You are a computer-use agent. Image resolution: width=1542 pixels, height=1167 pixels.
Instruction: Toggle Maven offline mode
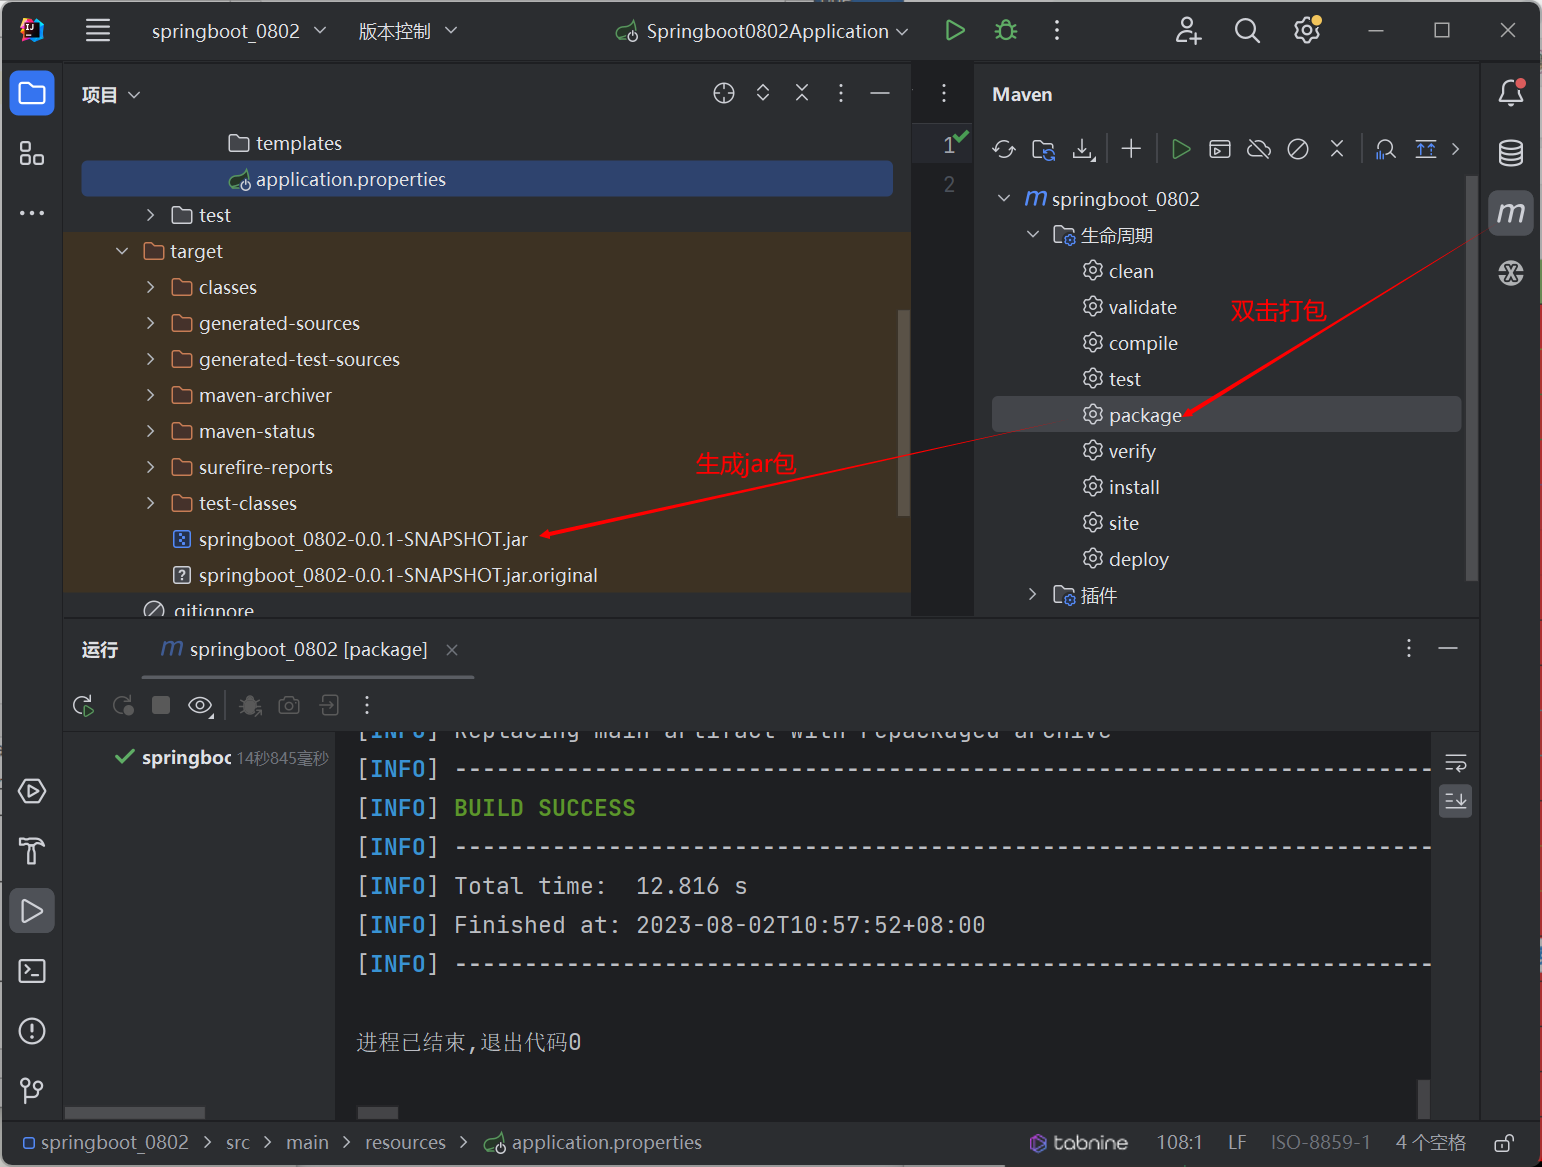1258,148
